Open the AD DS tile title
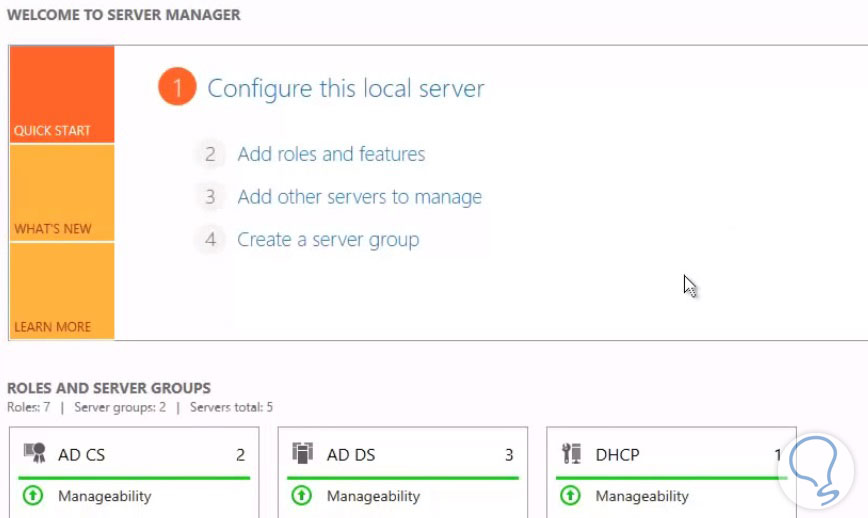The image size is (868, 518). pos(351,455)
